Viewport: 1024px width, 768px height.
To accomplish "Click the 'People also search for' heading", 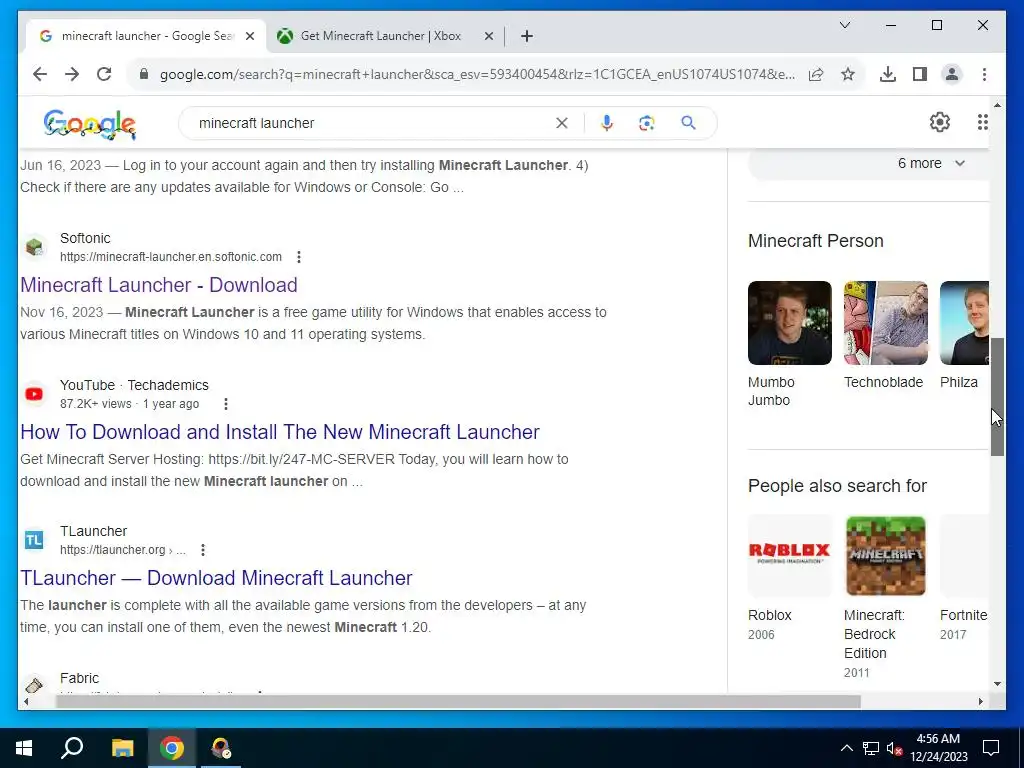I will 837,486.
